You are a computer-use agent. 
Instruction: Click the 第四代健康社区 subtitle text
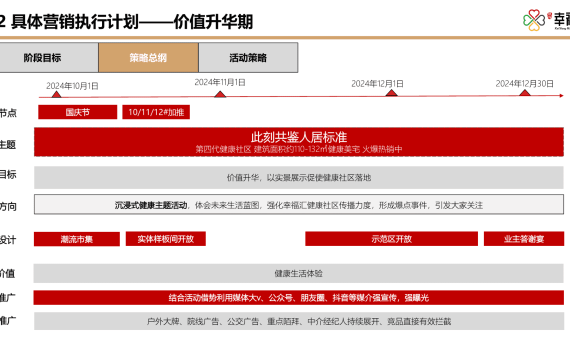tap(299, 149)
